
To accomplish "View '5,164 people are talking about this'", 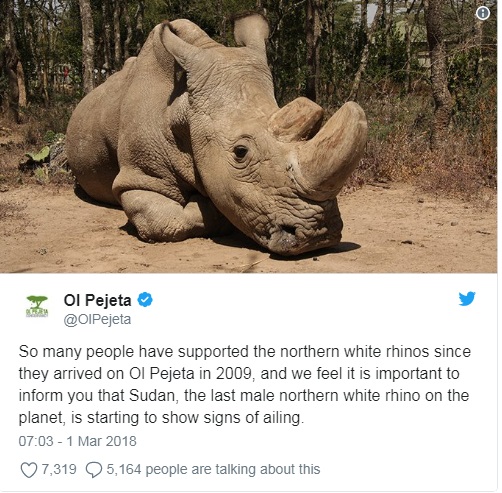I will 213,469.
